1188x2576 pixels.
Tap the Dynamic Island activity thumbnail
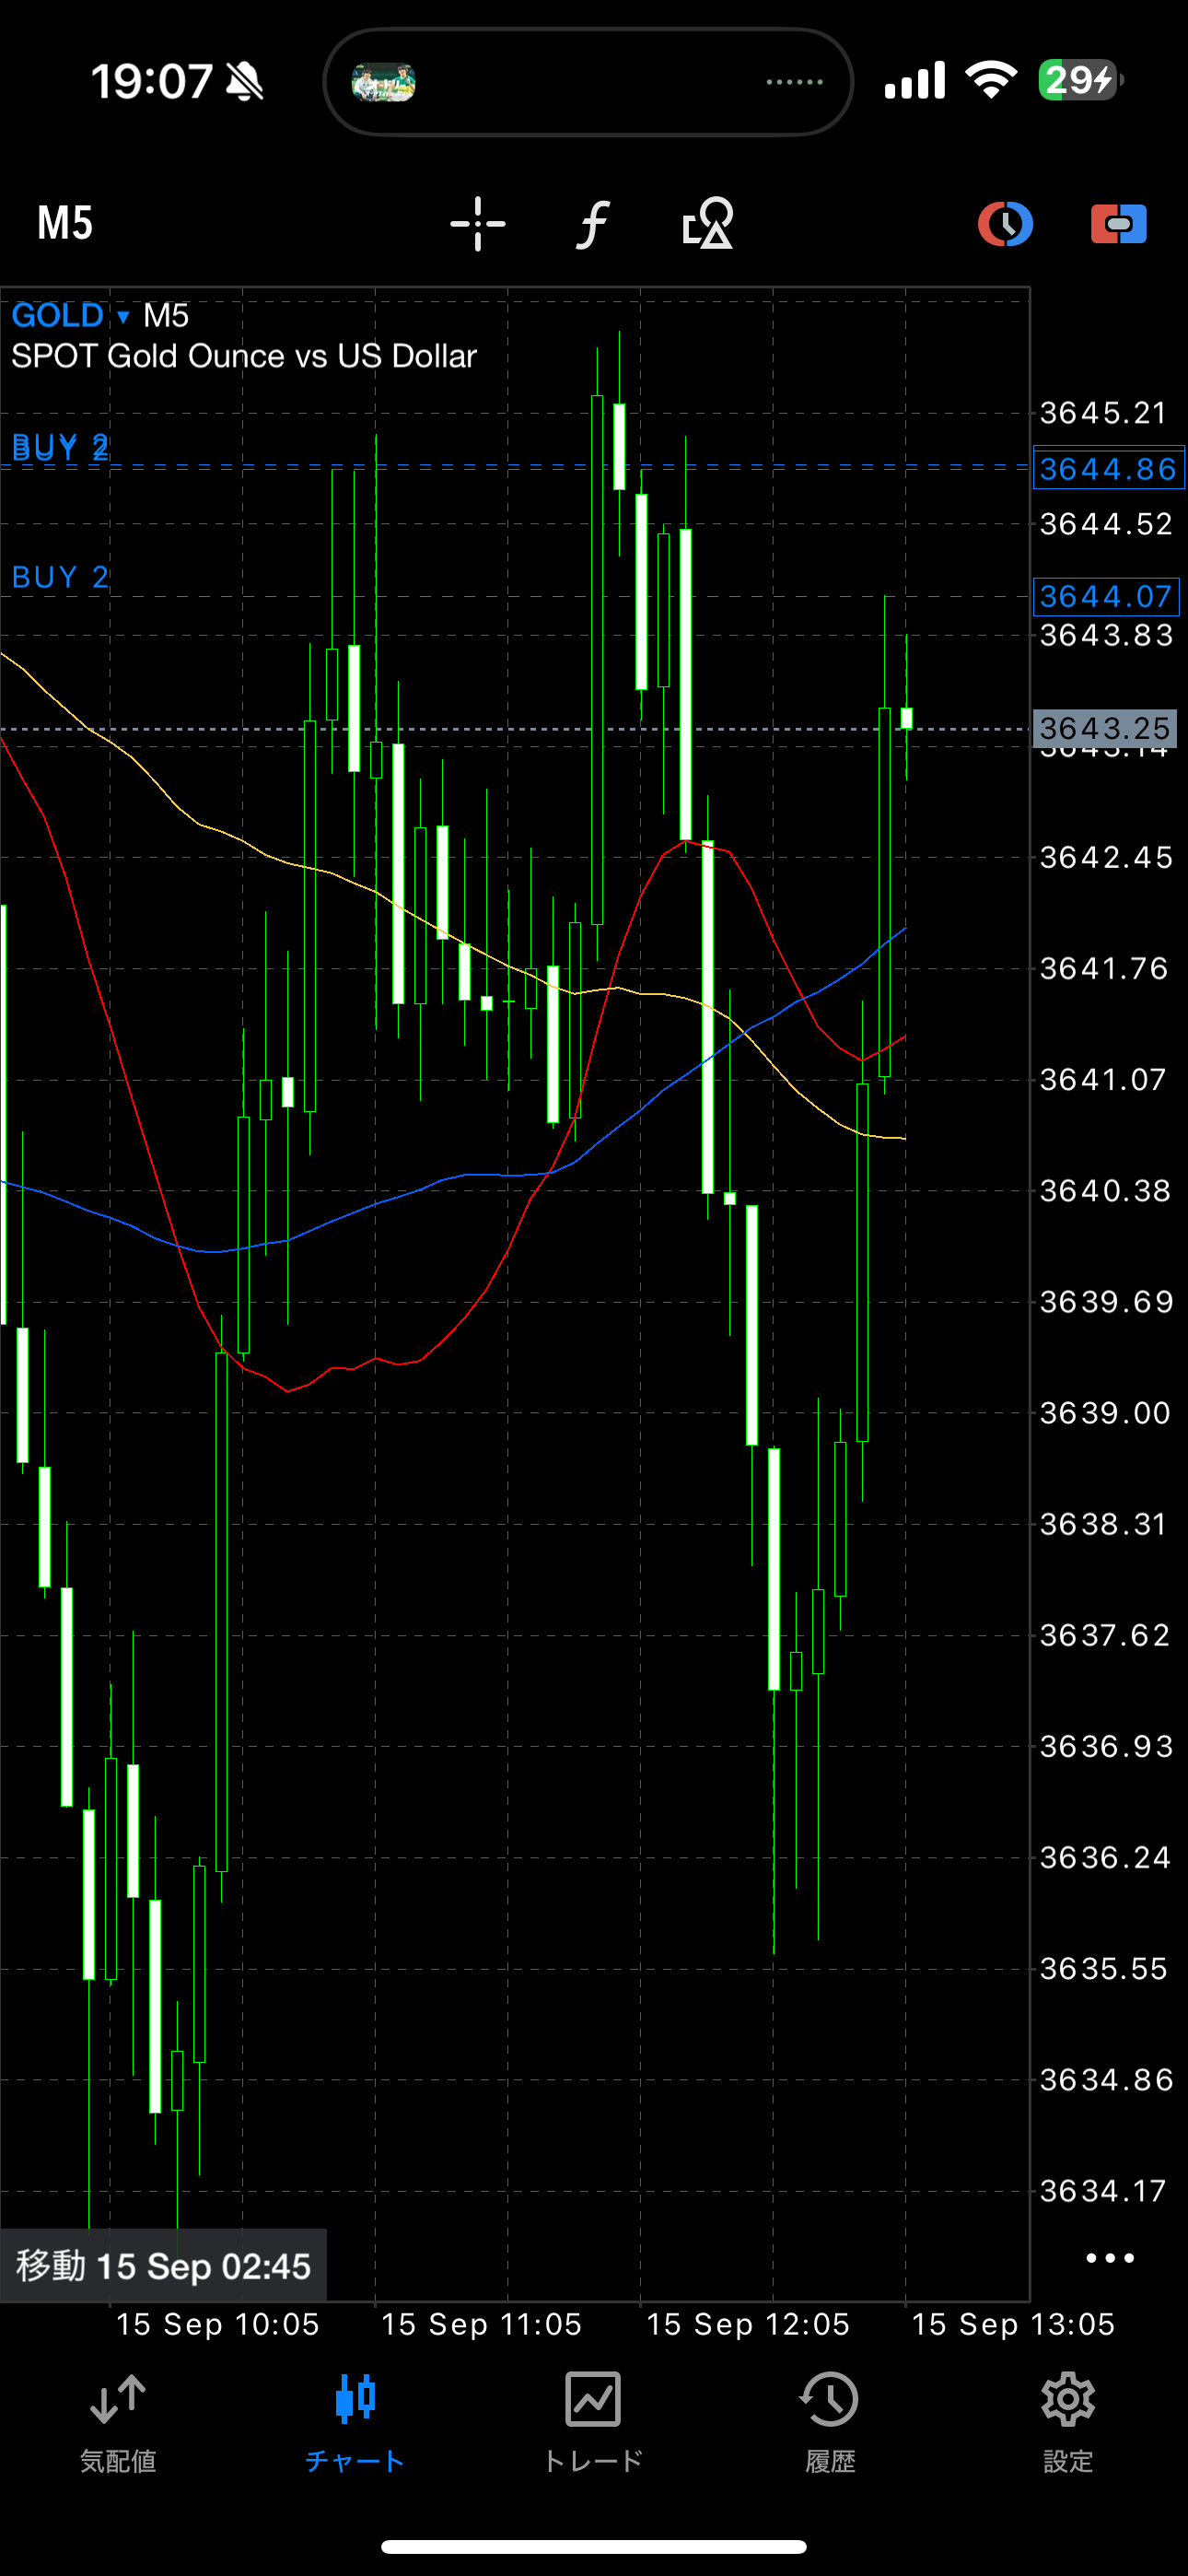point(383,82)
